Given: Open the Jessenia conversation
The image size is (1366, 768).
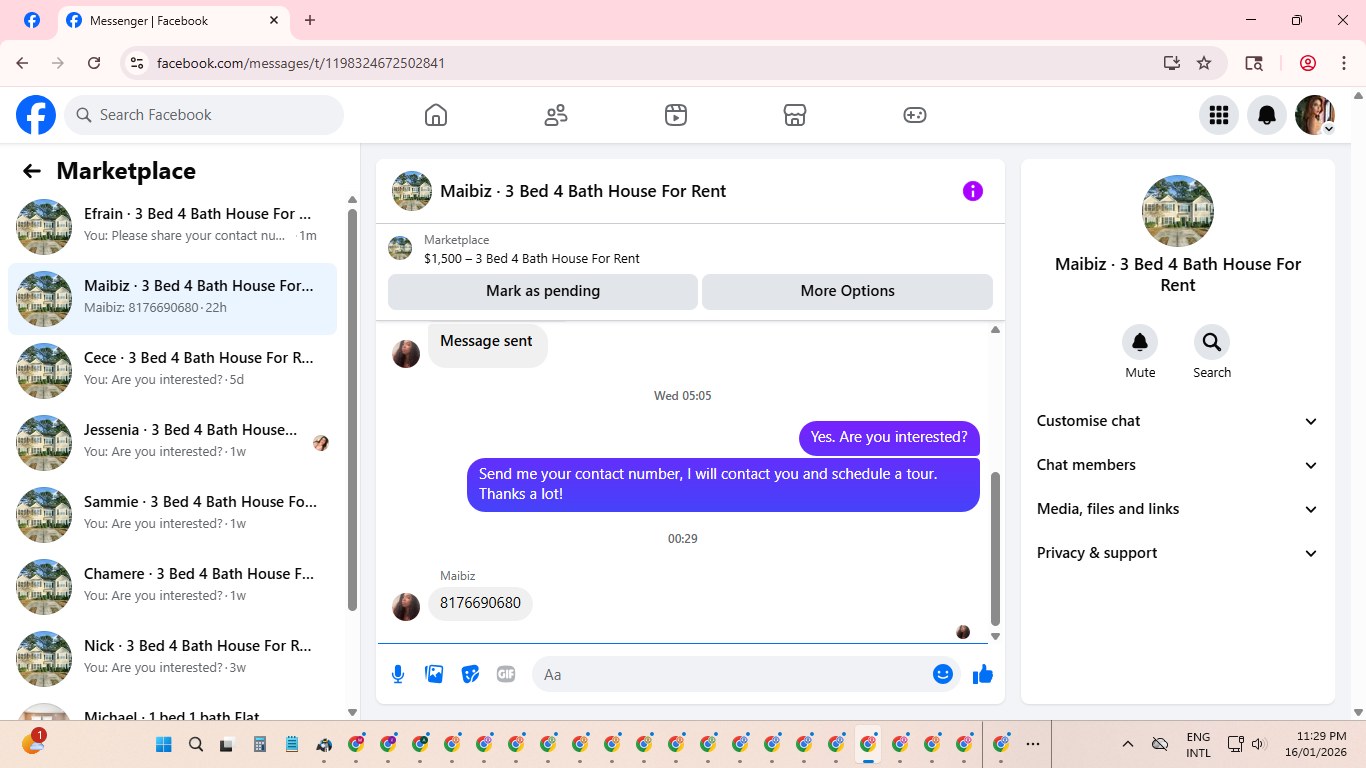Looking at the screenshot, I should point(172,443).
